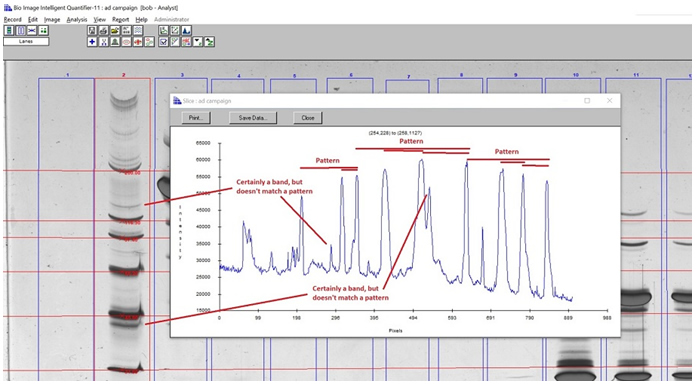
Task: Click the green chart analysis icon
Action: (164, 30)
